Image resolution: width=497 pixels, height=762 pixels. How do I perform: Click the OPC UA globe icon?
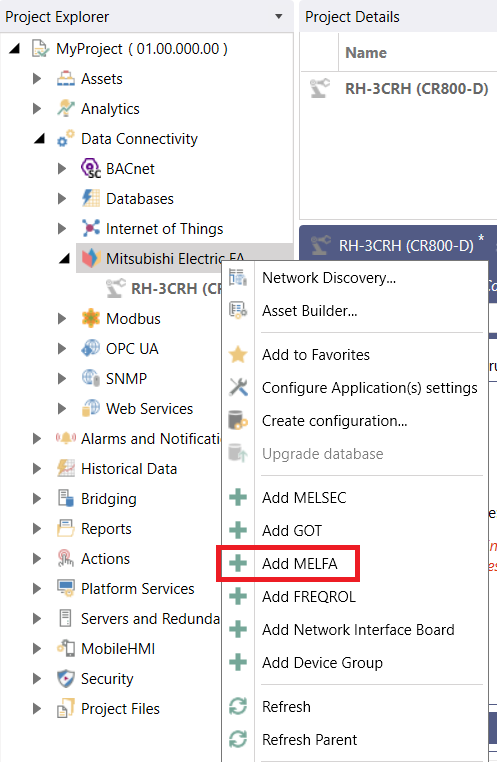[x=91, y=349]
